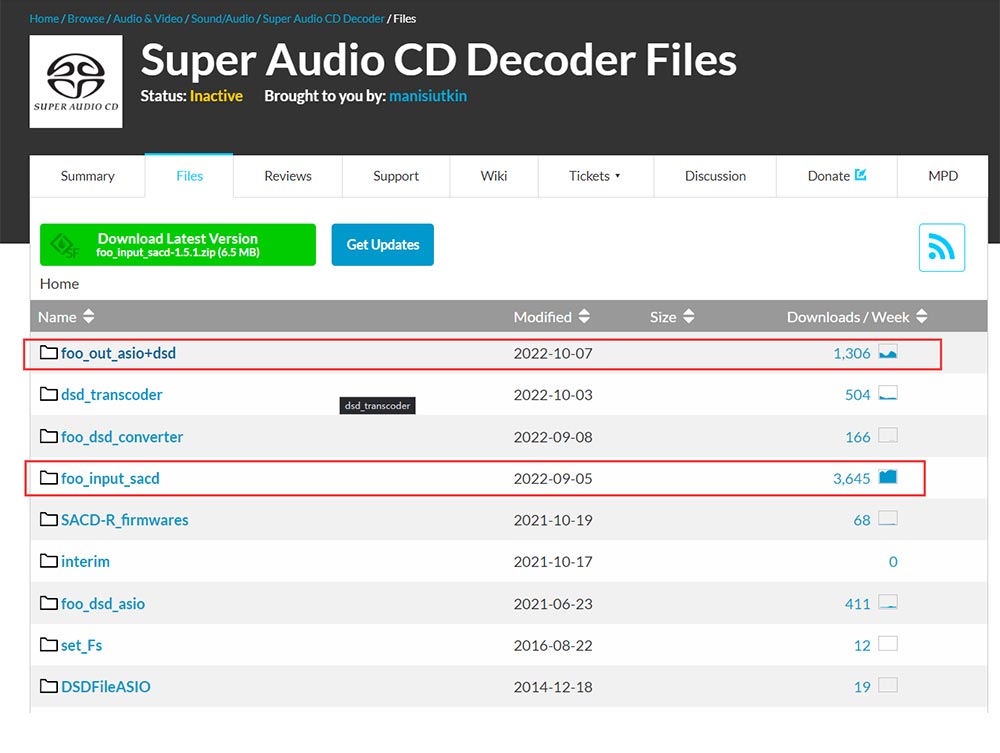Open download stats chart for dsd_transcoder

888,393
